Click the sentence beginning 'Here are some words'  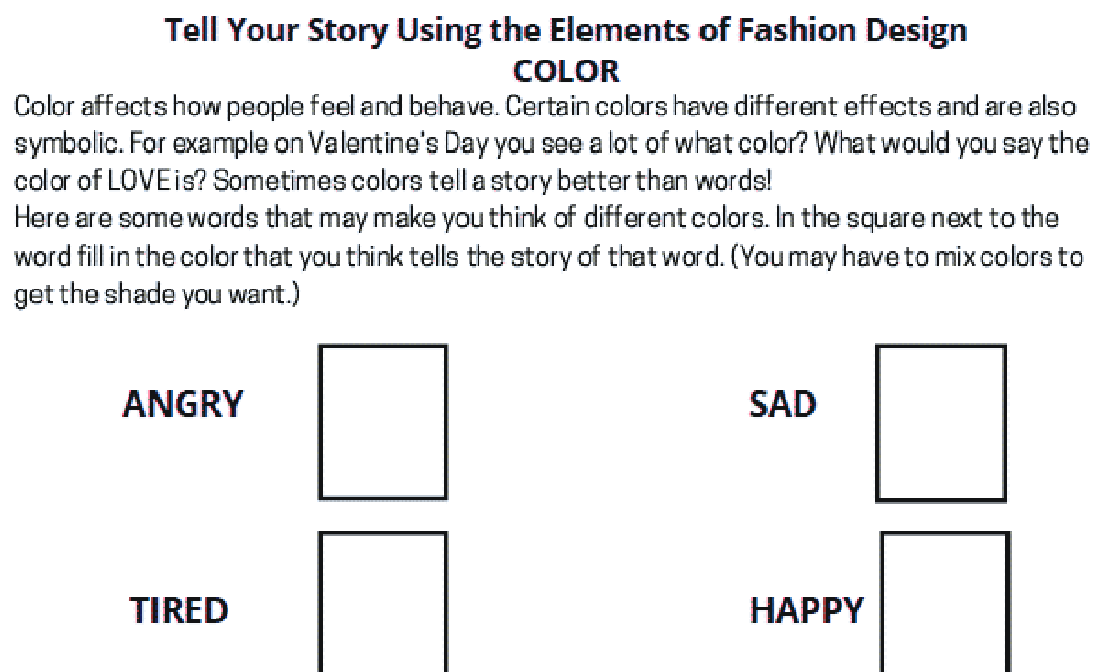coord(391,218)
